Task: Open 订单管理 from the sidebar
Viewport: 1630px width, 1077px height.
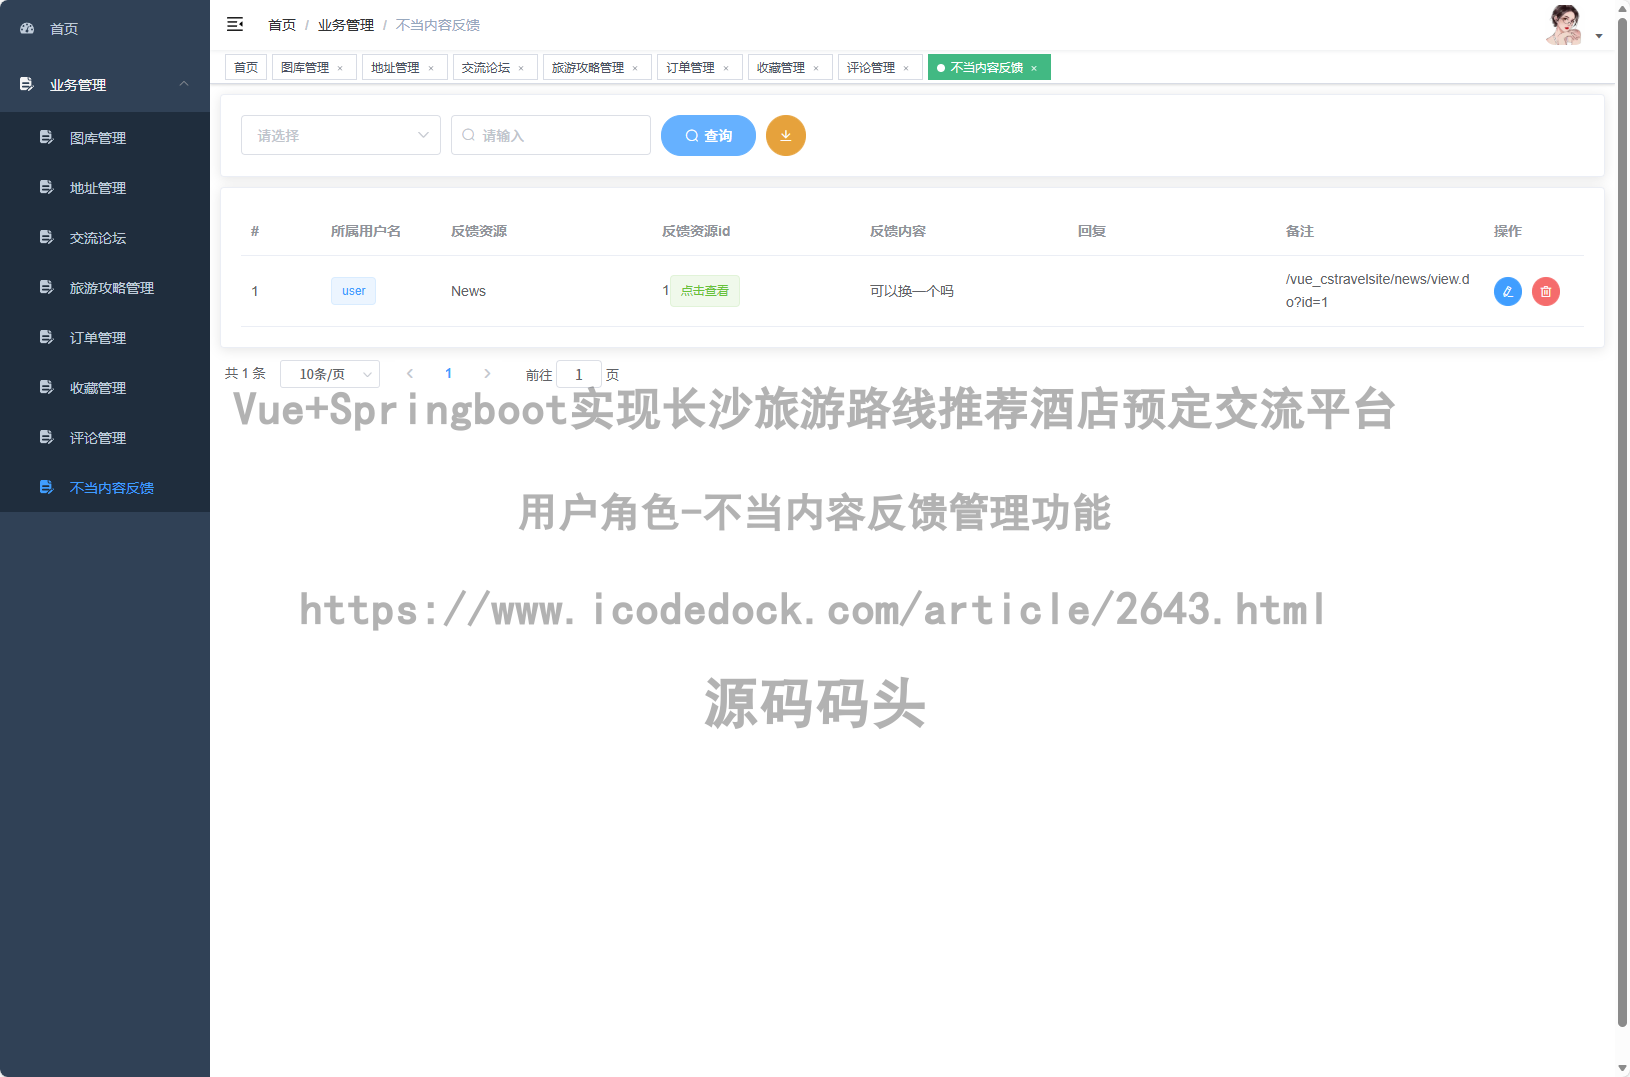Action: click(x=97, y=337)
